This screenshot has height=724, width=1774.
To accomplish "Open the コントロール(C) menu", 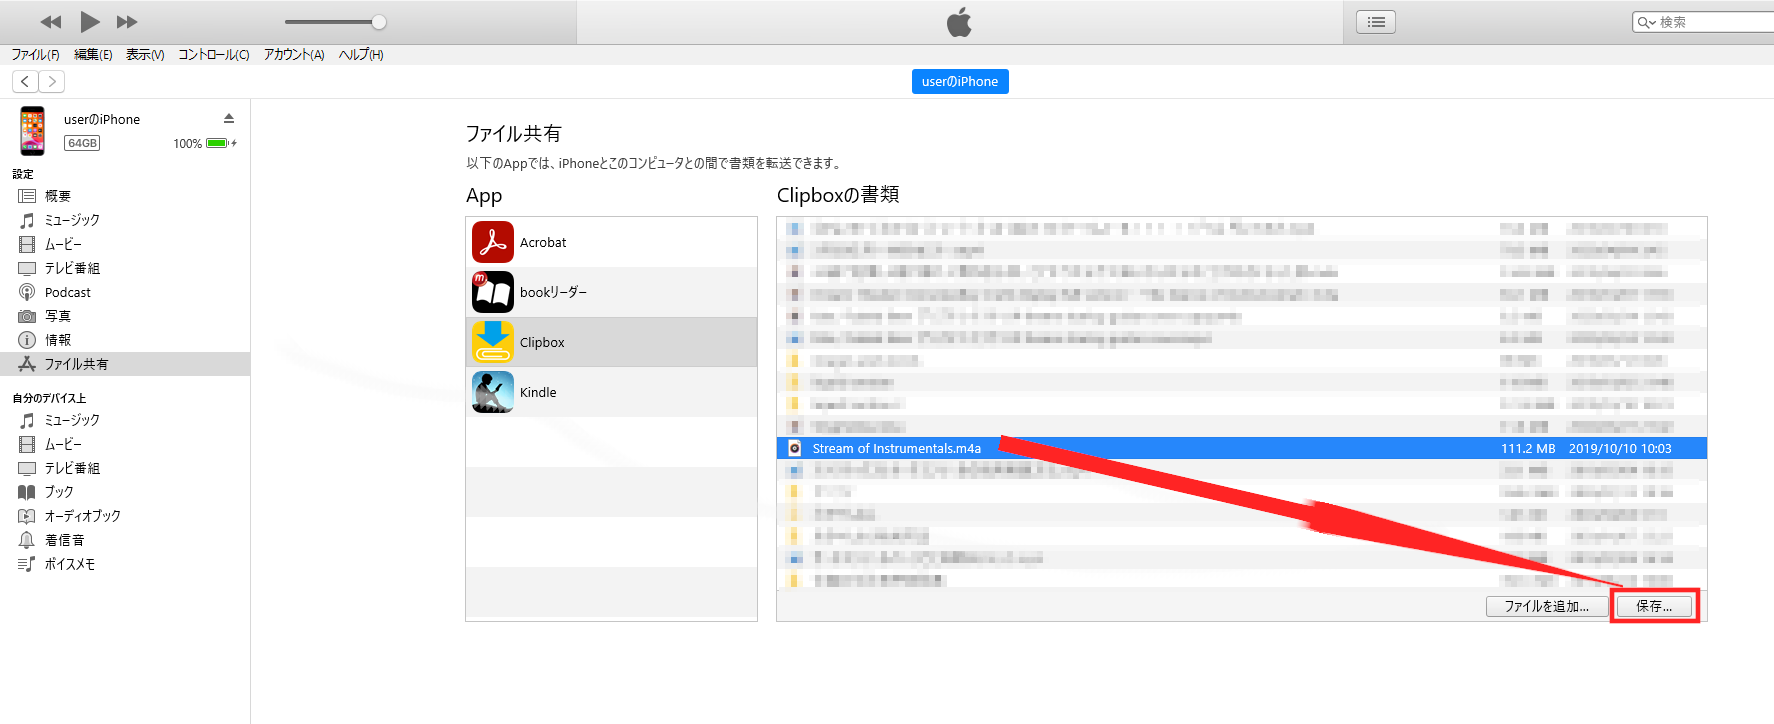I will coord(214,55).
